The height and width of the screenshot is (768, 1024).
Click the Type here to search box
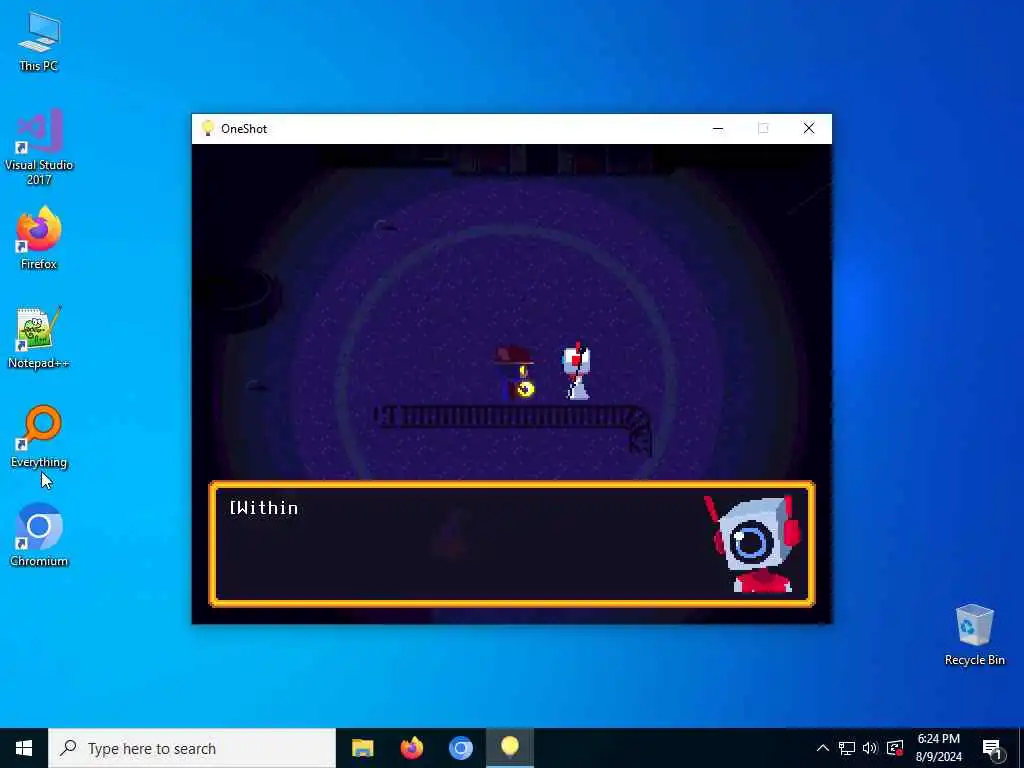(192, 748)
